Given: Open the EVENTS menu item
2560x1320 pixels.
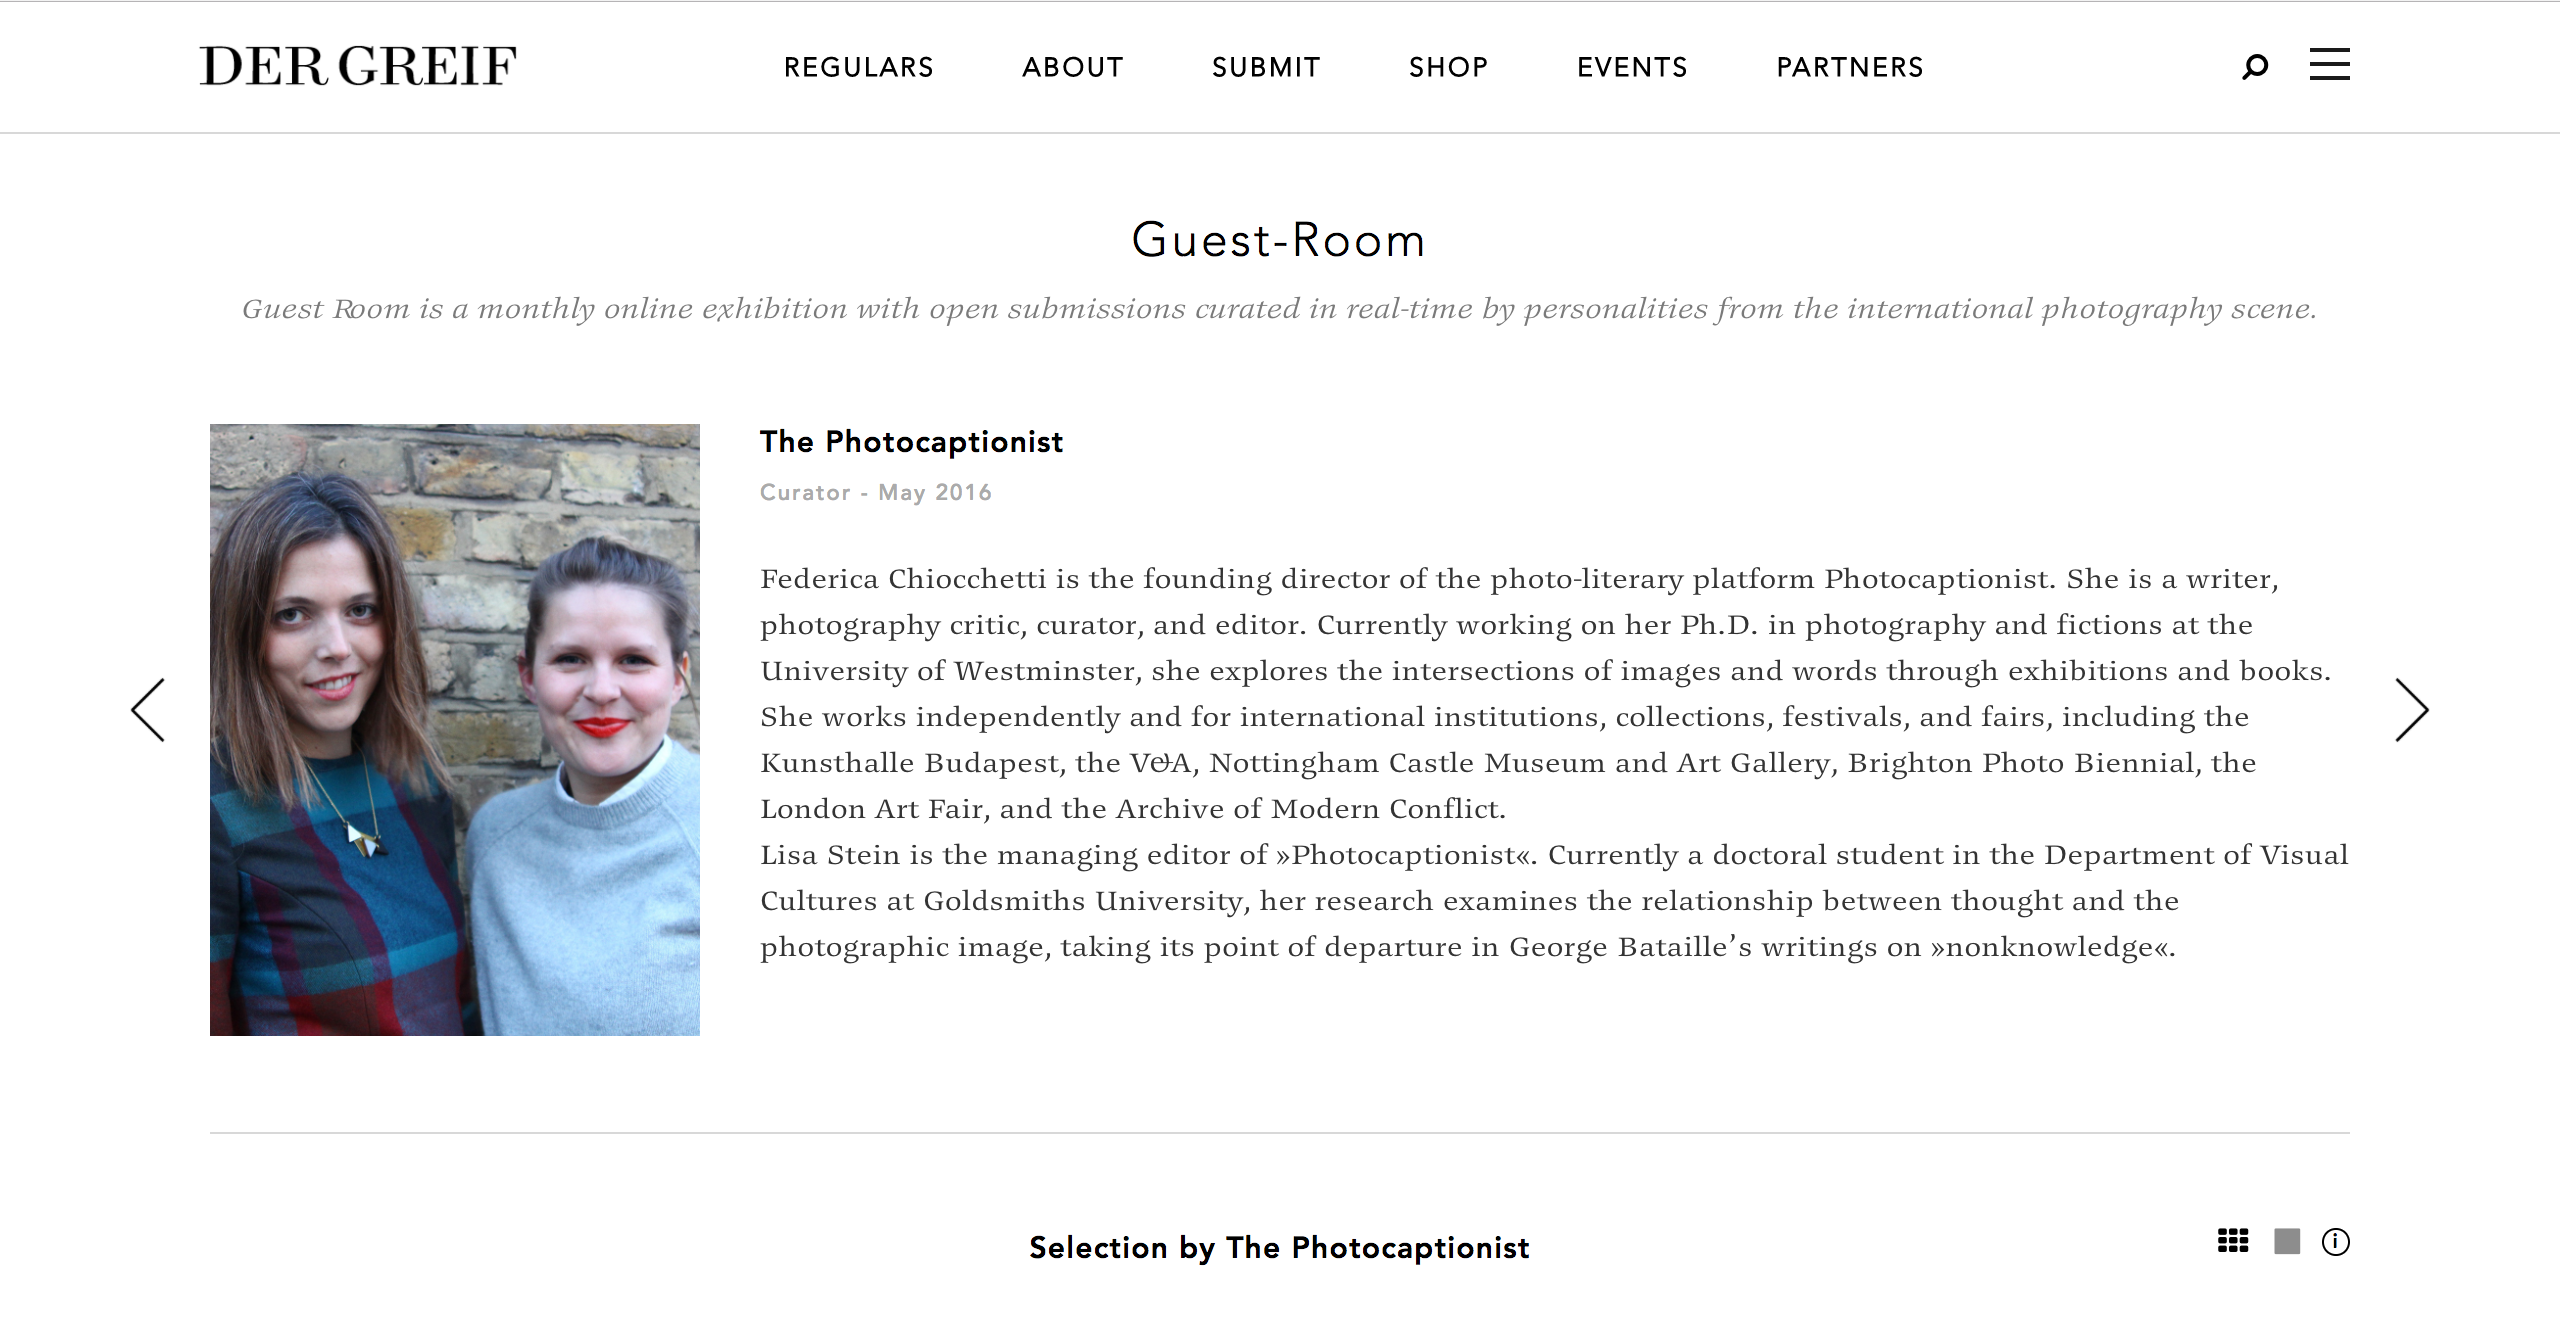Looking at the screenshot, I should [1632, 67].
